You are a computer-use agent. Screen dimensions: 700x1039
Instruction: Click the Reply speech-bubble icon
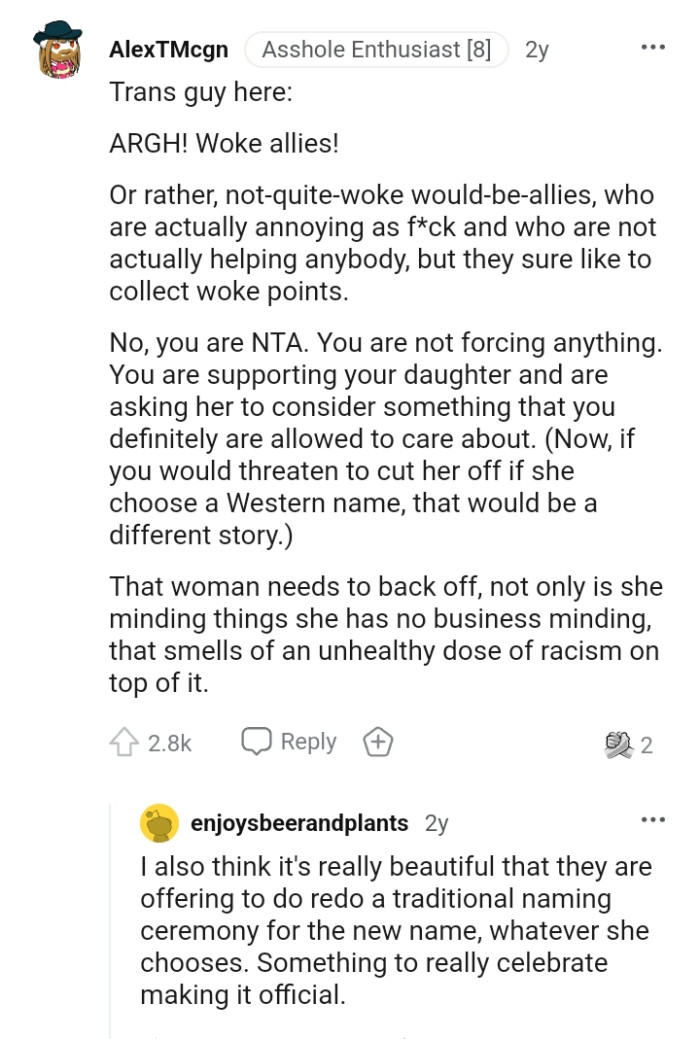tap(258, 742)
